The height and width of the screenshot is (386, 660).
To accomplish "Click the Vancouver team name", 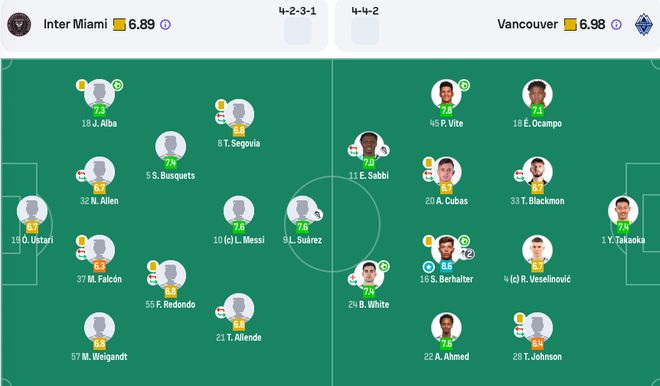I will [x=527, y=24].
